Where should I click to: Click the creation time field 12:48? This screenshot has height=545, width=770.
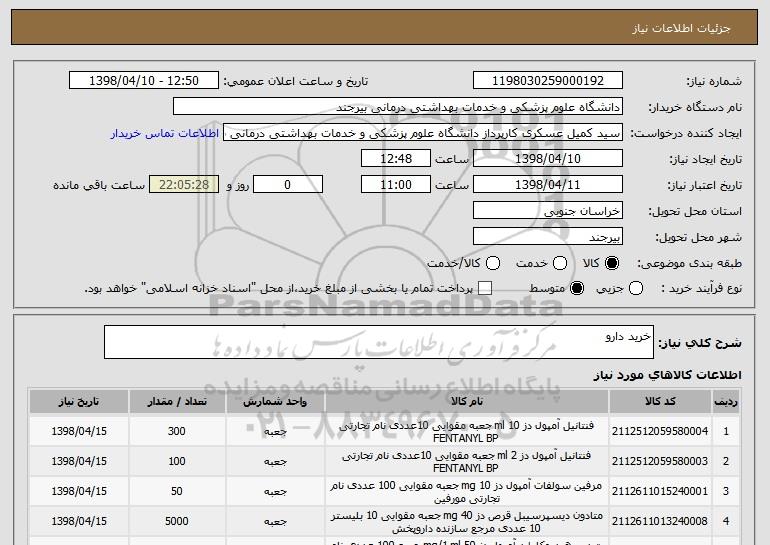[x=396, y=159]
